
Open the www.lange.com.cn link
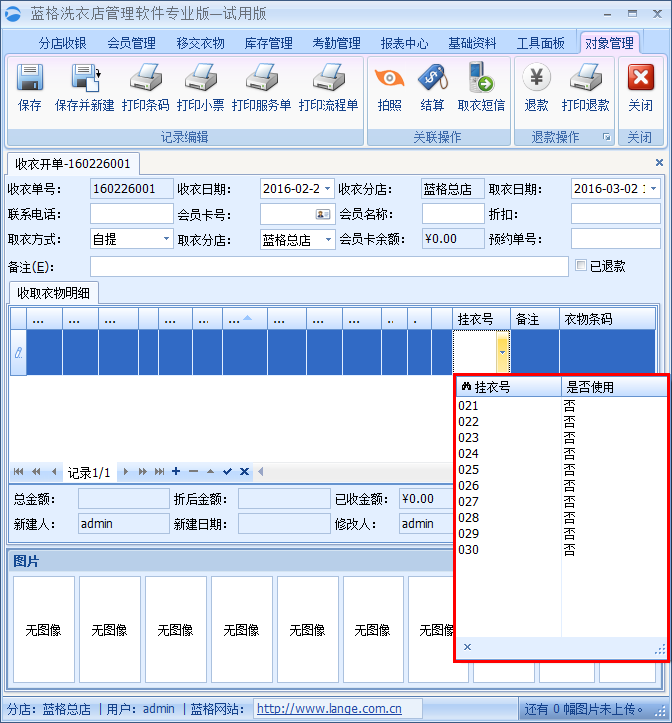pos(329,709)
